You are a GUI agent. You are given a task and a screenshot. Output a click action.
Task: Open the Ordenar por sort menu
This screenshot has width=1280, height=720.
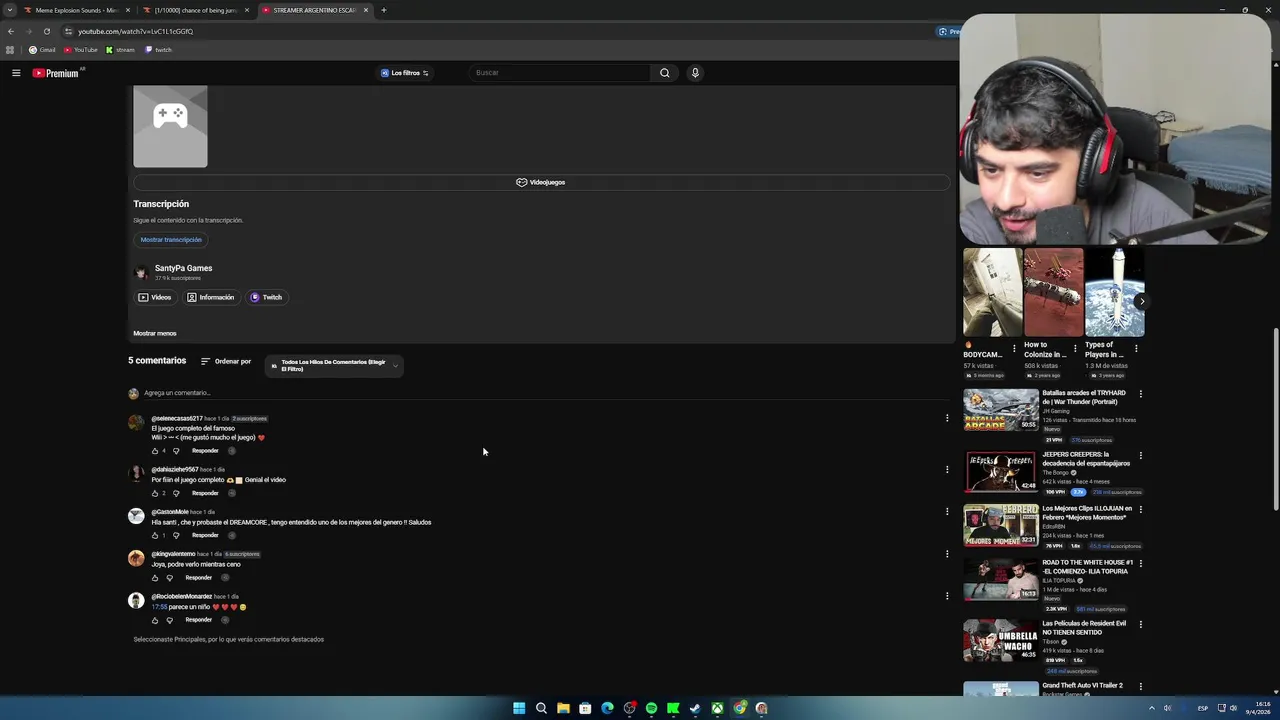click(226, 362)
